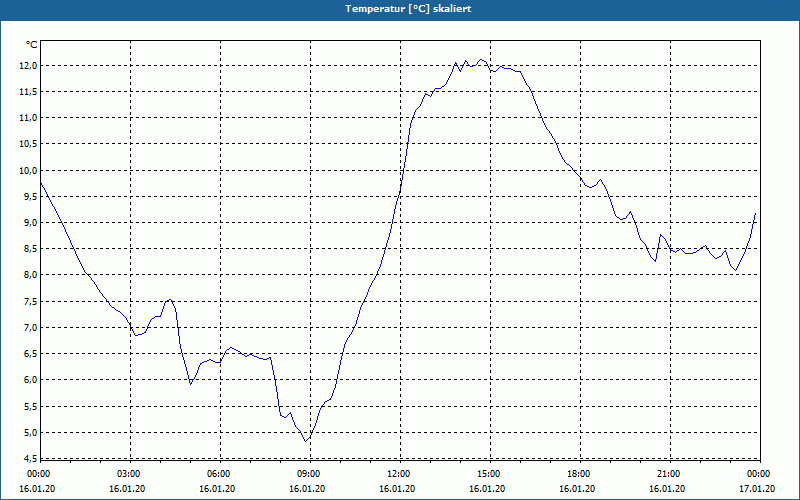Click the 8,0 y-axis value
This screenshot has height=500, width=800.
[31, 274]
